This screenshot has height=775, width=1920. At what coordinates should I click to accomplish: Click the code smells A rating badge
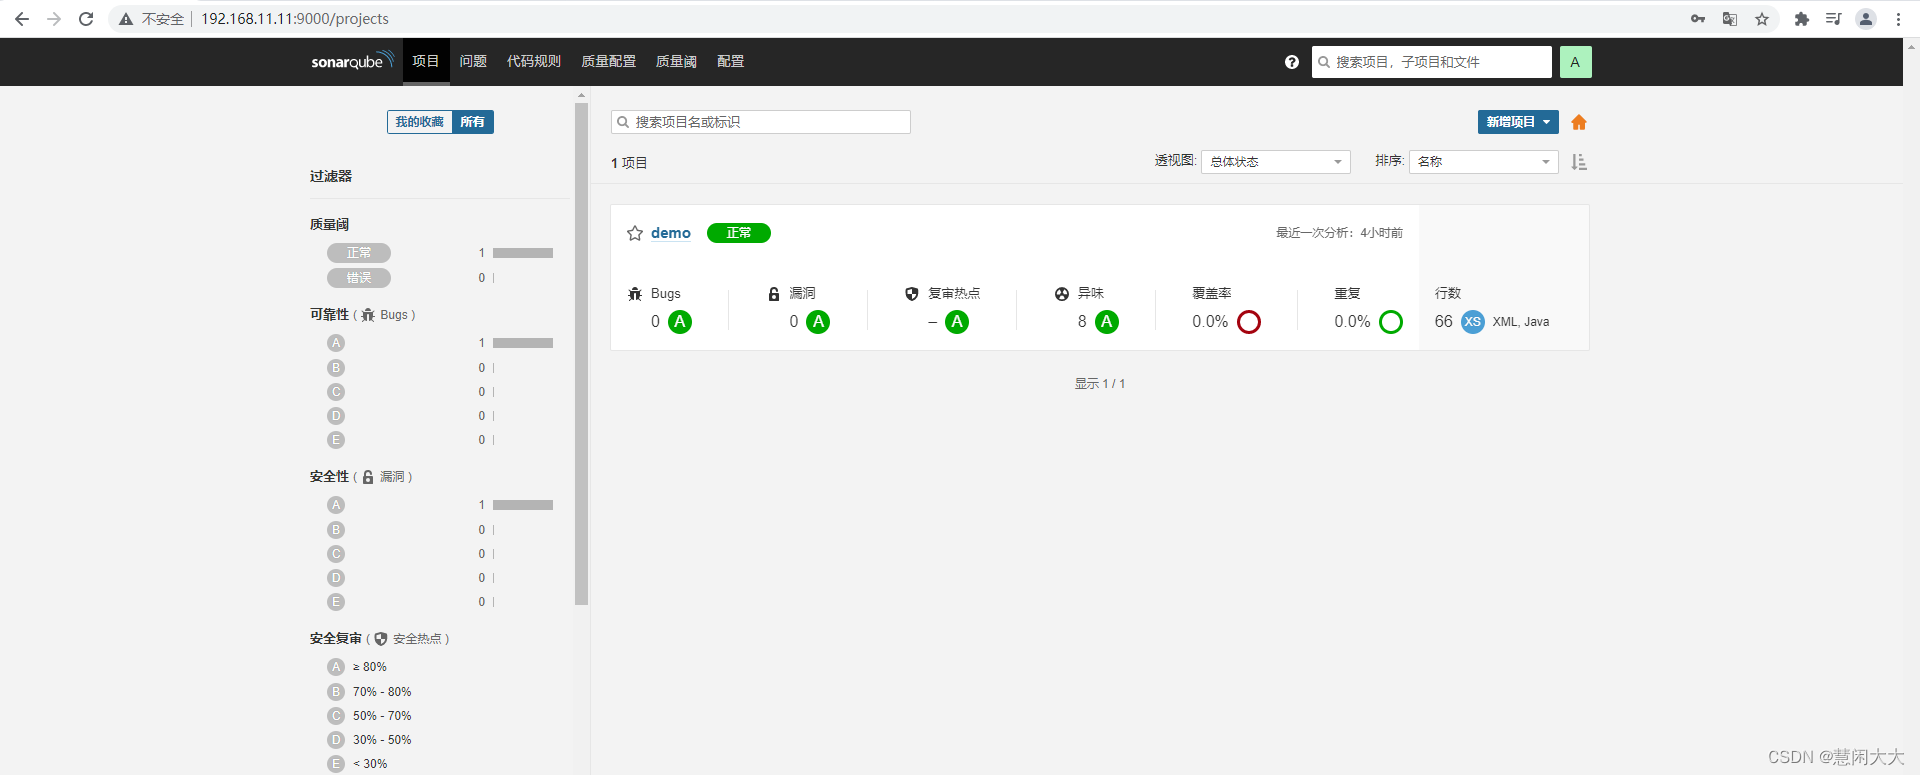(1107, 322)
